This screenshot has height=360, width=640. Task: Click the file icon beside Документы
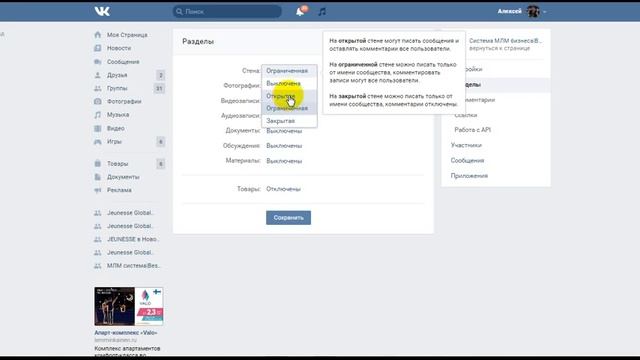coord(98,177)
